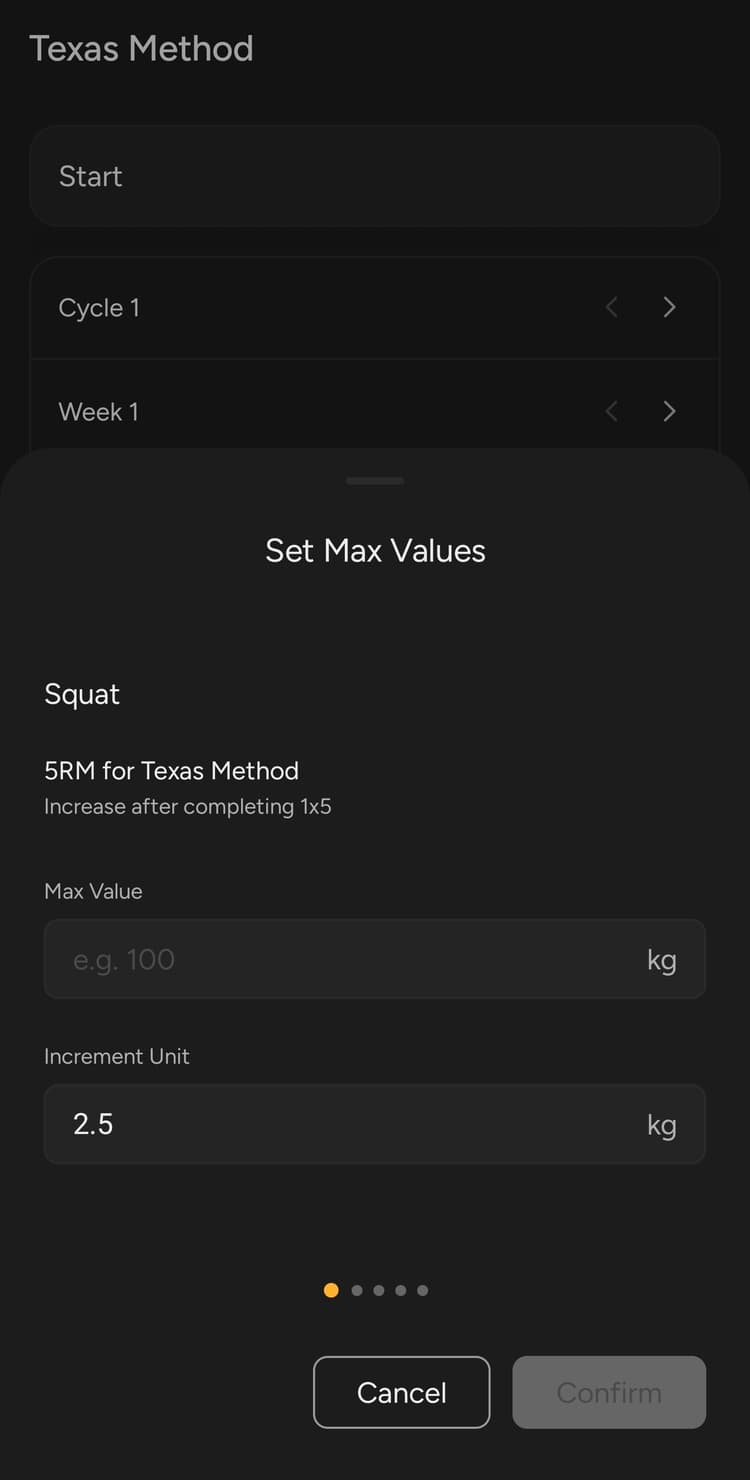This screenshot has width=750, height=1480.
Task: Confirm the max values
Action: [x=609, y=1392]
